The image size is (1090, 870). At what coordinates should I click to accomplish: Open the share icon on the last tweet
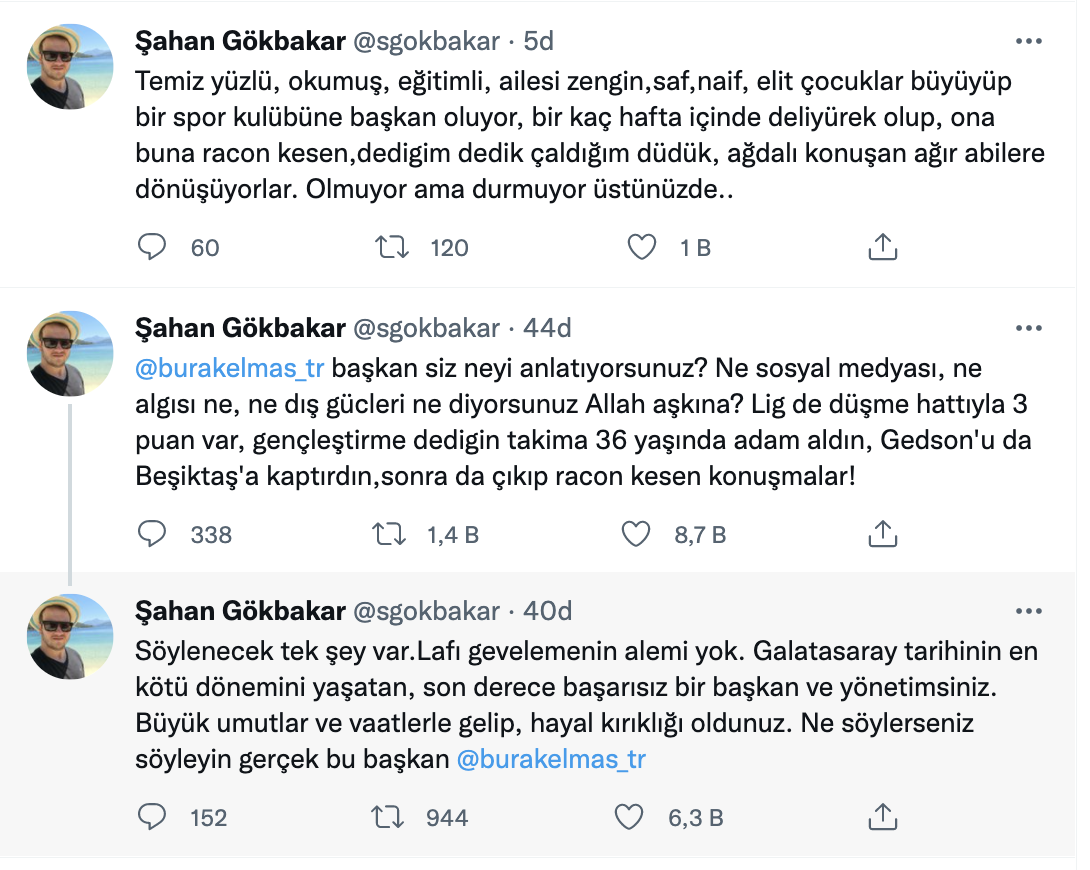pos(883,817)
